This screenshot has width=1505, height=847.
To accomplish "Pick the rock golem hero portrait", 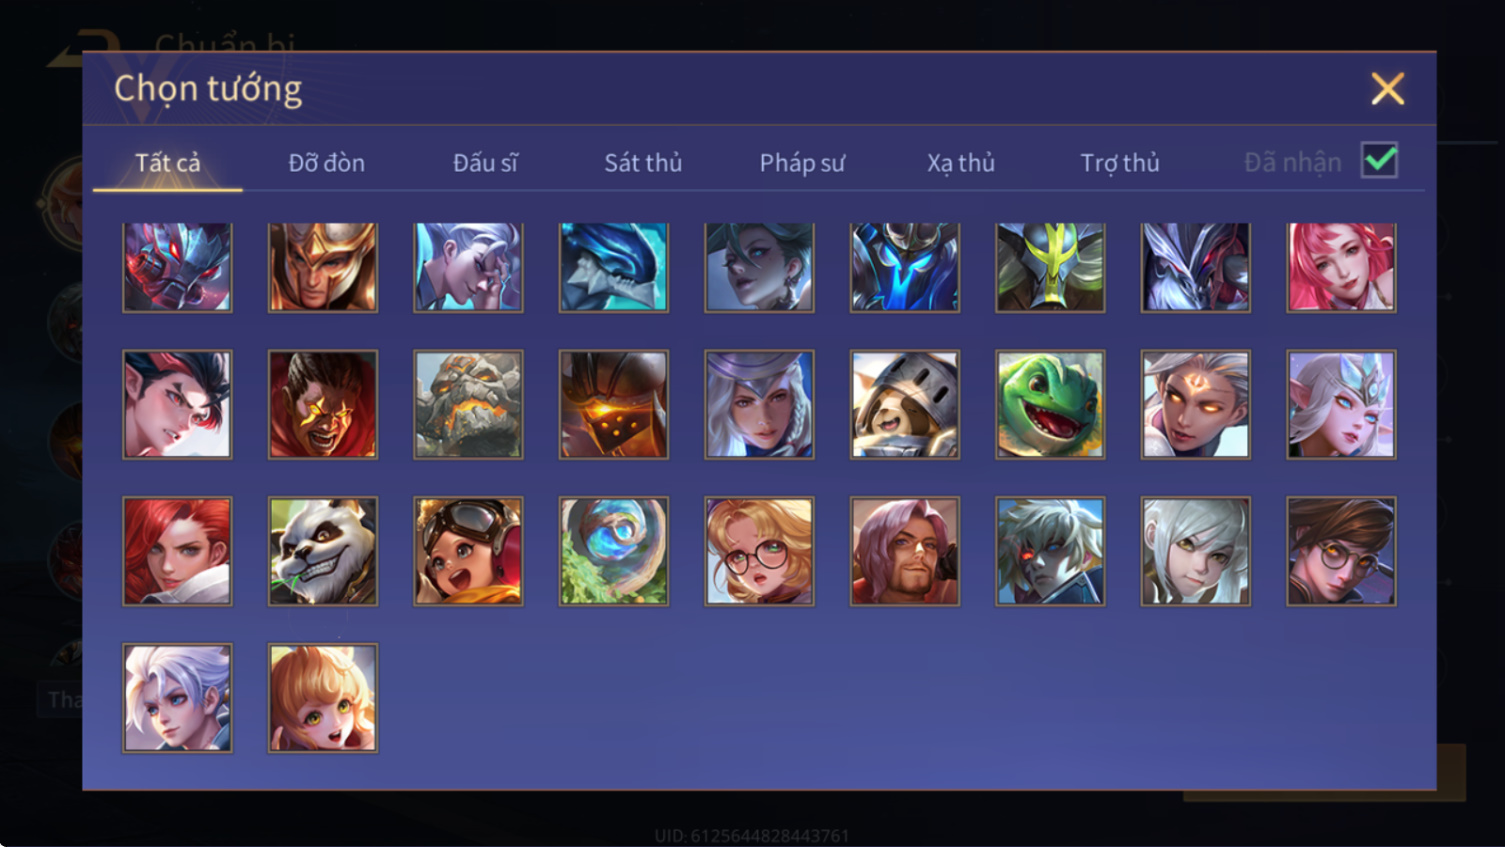I will [468, 405].
